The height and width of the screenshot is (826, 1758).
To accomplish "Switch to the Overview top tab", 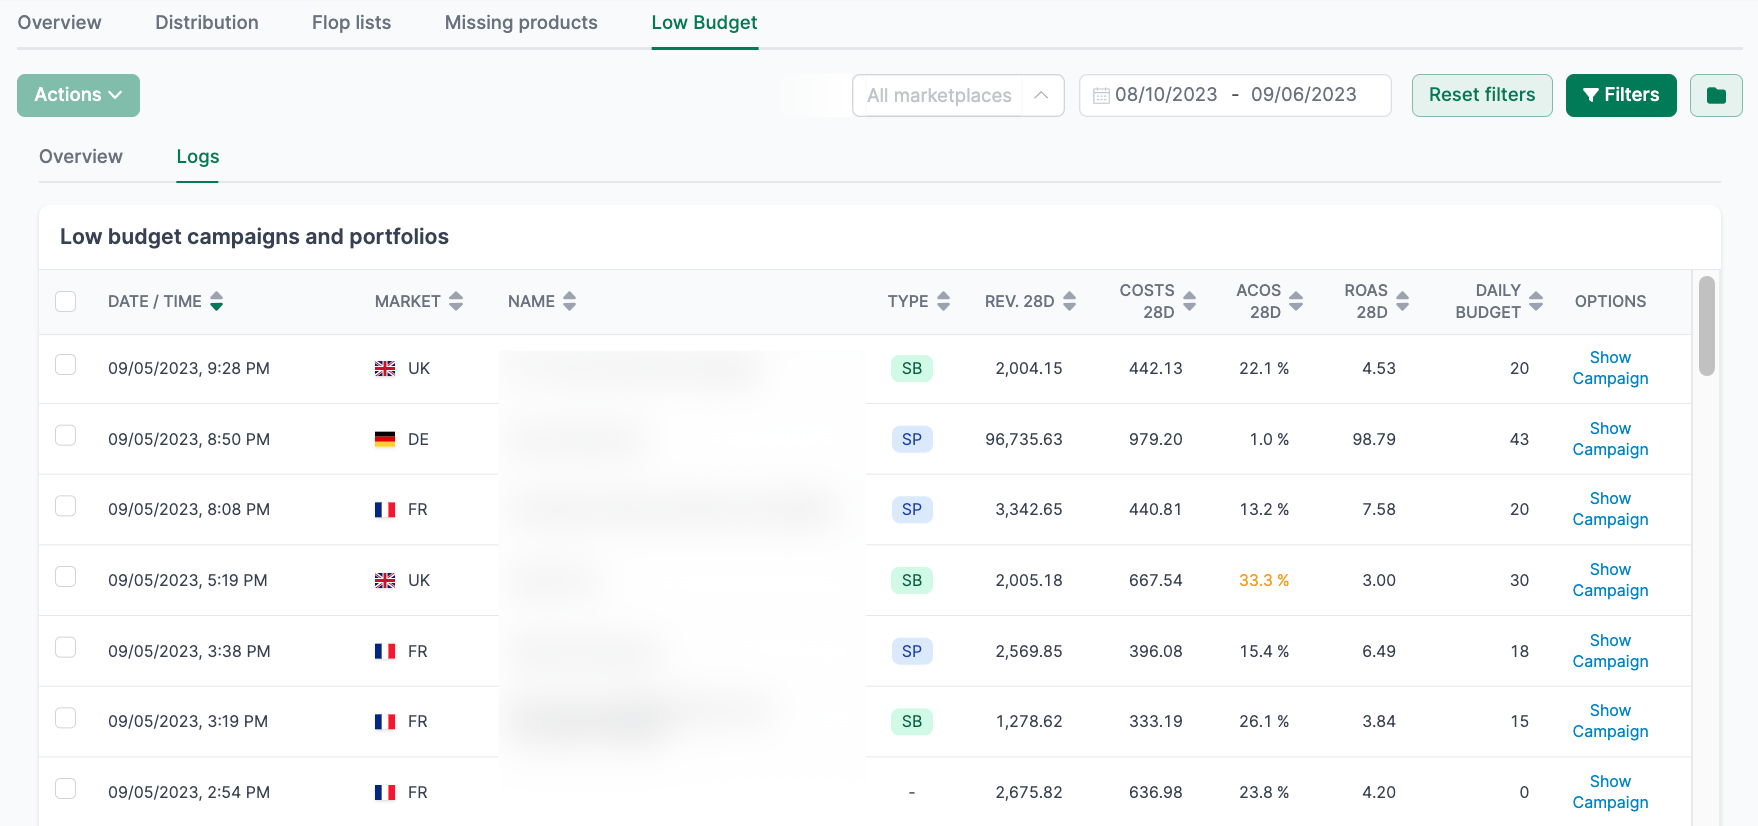I will (x=60, y=22).
